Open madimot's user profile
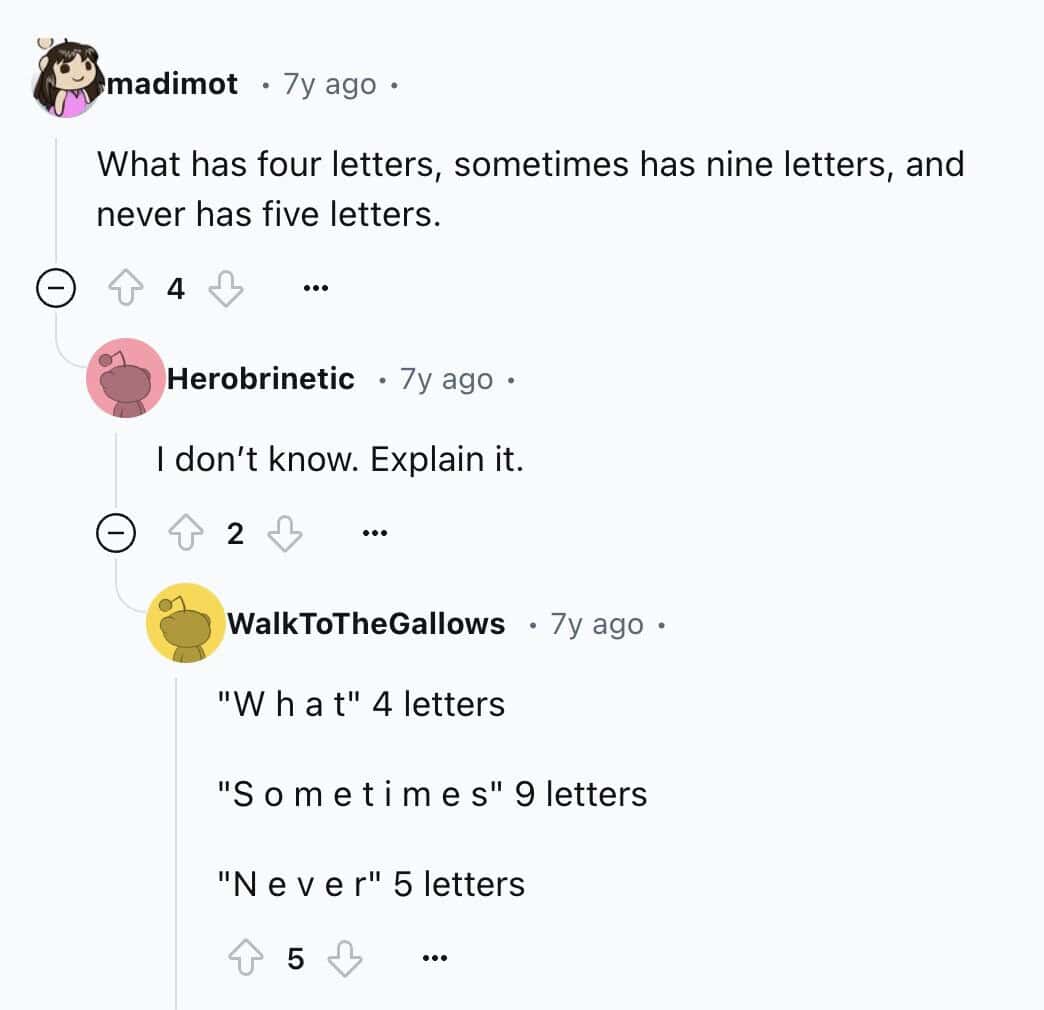 172,84
